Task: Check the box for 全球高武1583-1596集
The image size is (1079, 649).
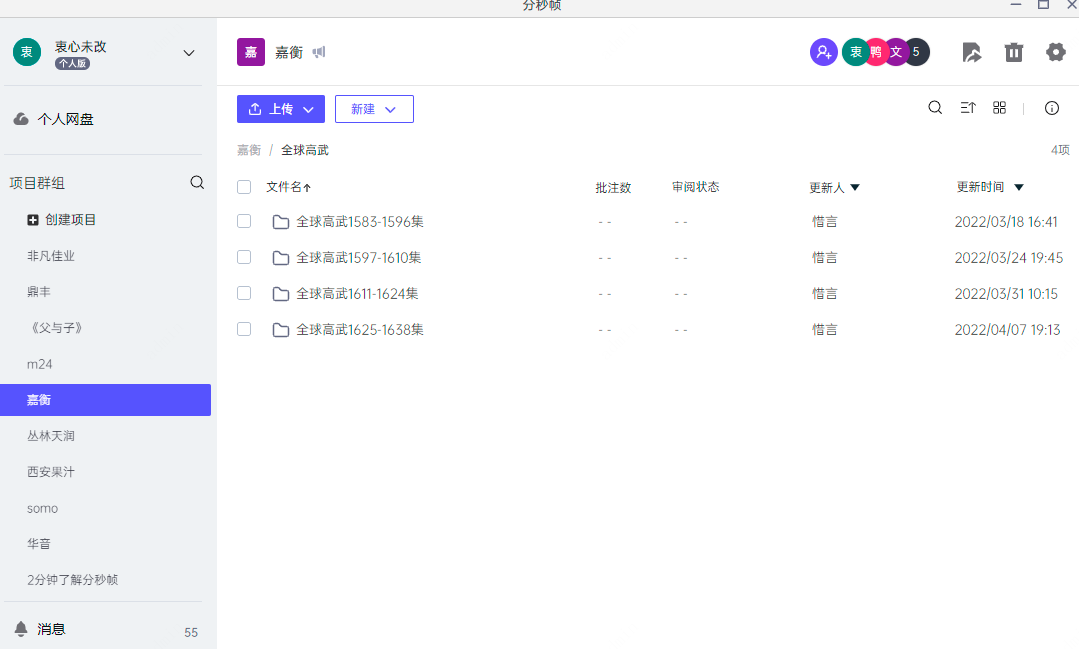Action: [244, 221]
